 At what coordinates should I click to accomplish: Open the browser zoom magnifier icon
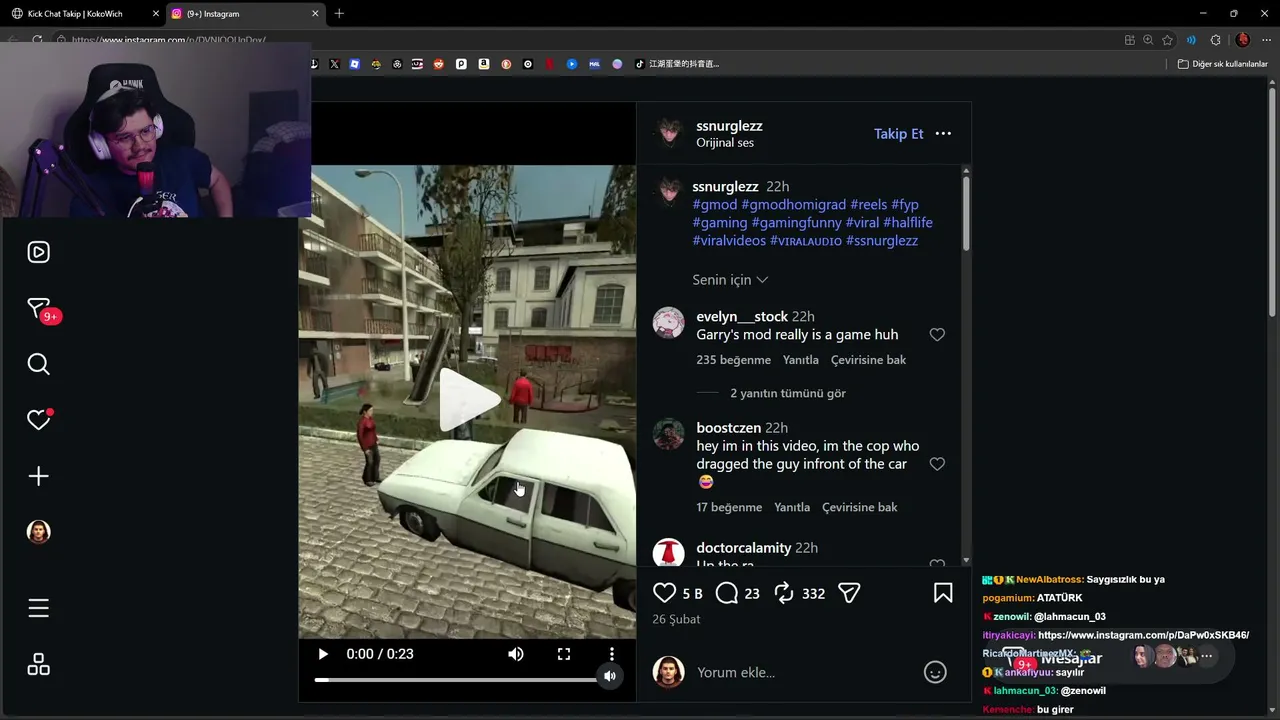click(x=1148, y=40)
